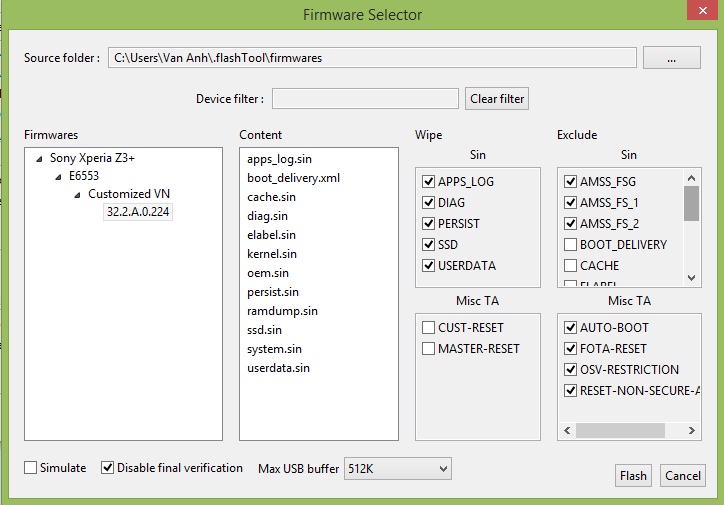Check the BOOT_DELIVERY exclude option

pyautogui.click(x=570, y=245)
